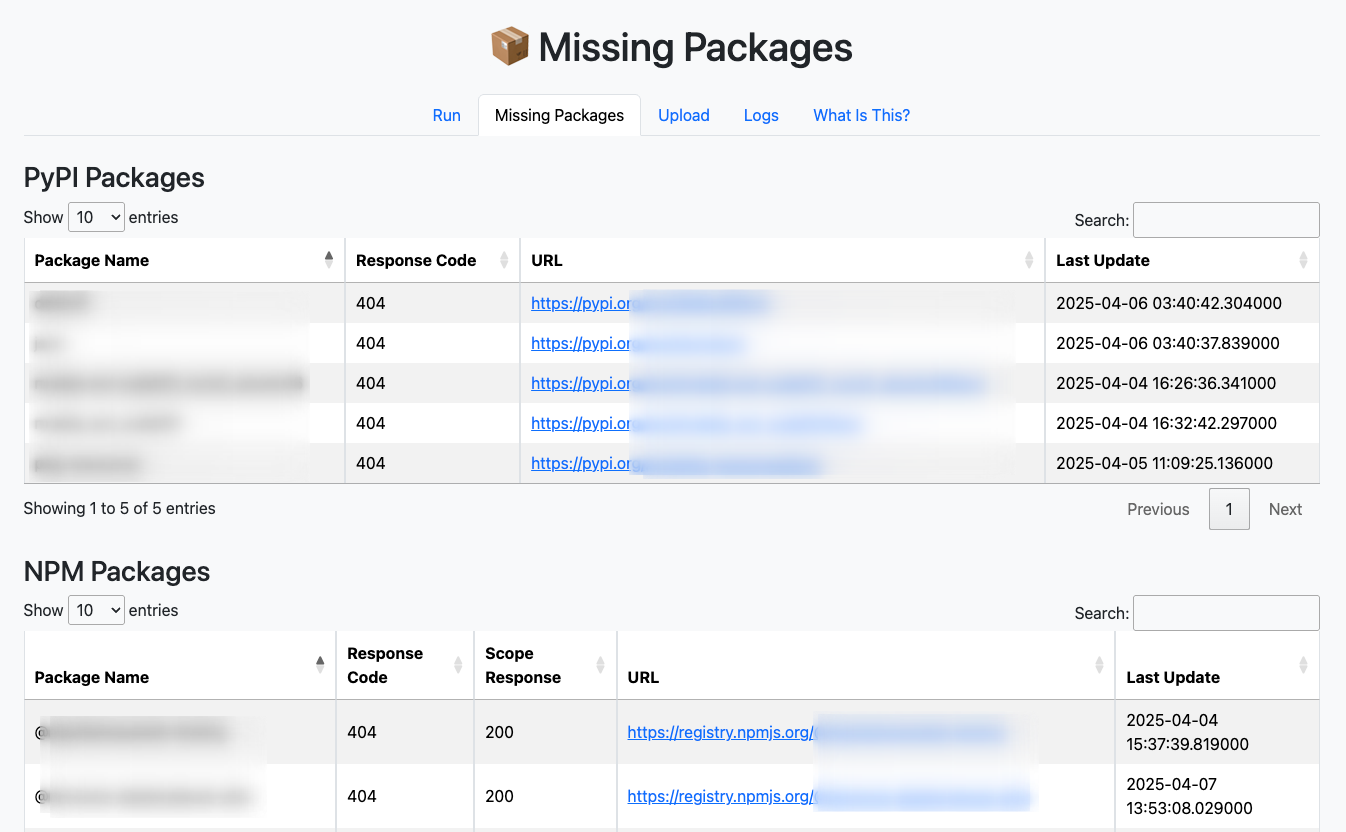Image resolution: width=1346 pixels, height=832 pixels.
Task: Open the Logs tab
Action: coord(761,115)
